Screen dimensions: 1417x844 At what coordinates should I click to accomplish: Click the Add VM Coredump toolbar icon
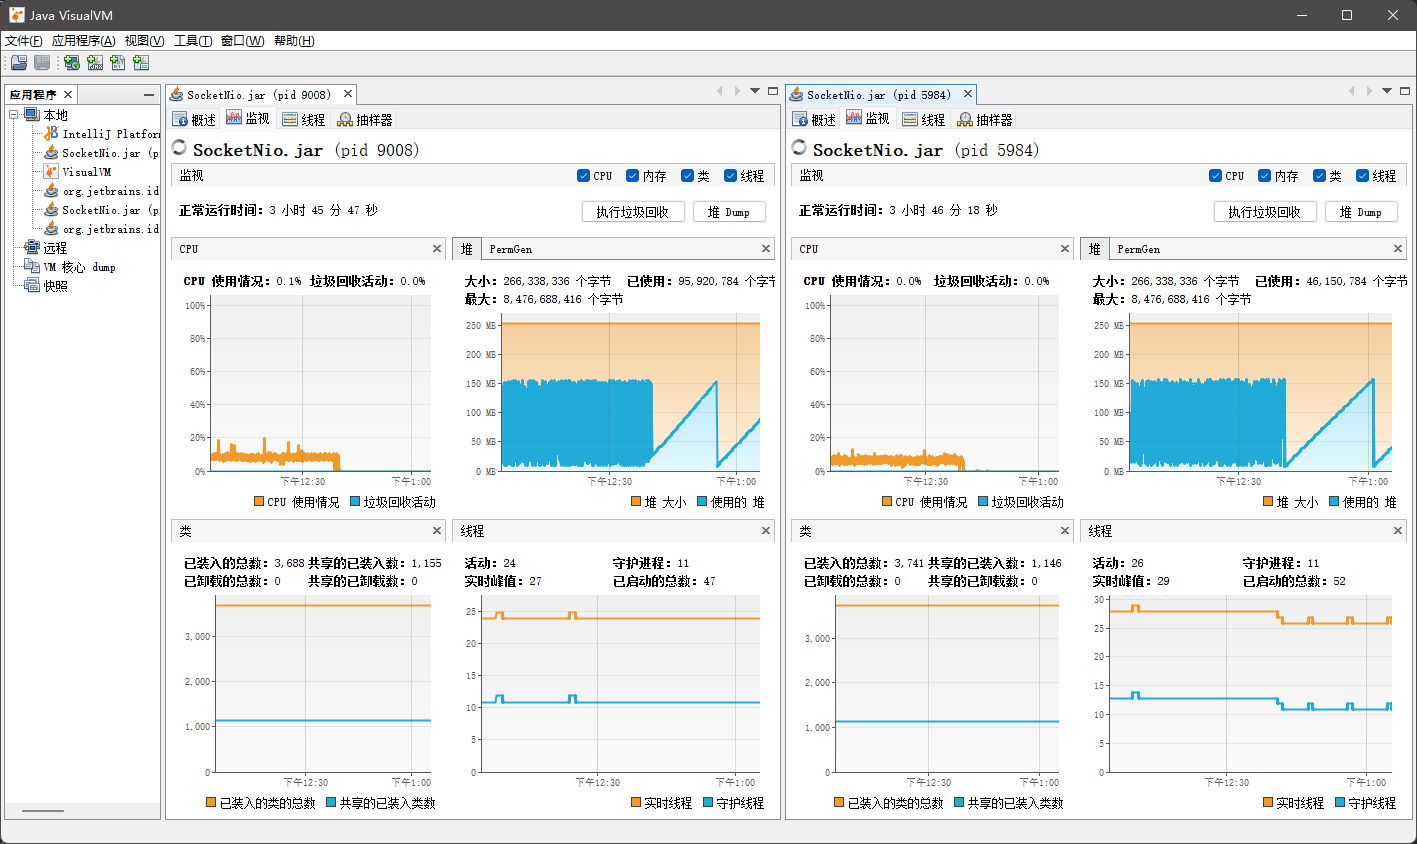[118, 63]
